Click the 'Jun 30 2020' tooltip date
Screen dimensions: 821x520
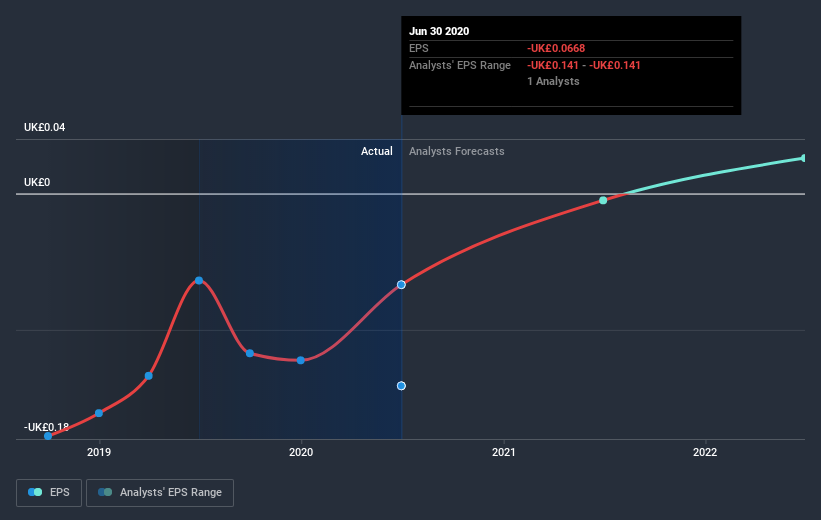(439, 31)
